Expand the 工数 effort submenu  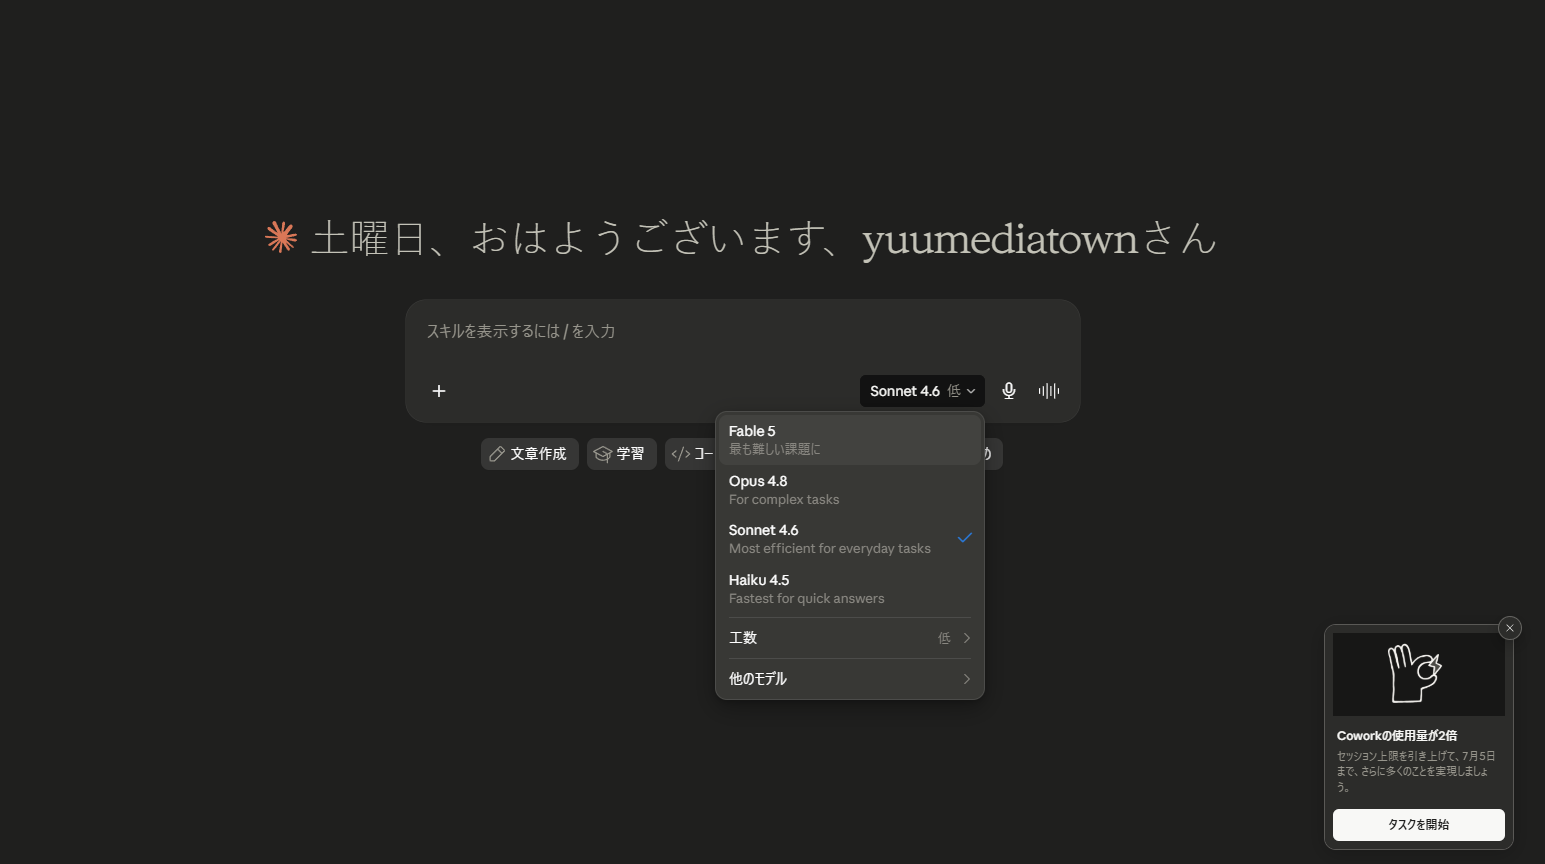tap(849, 638)
